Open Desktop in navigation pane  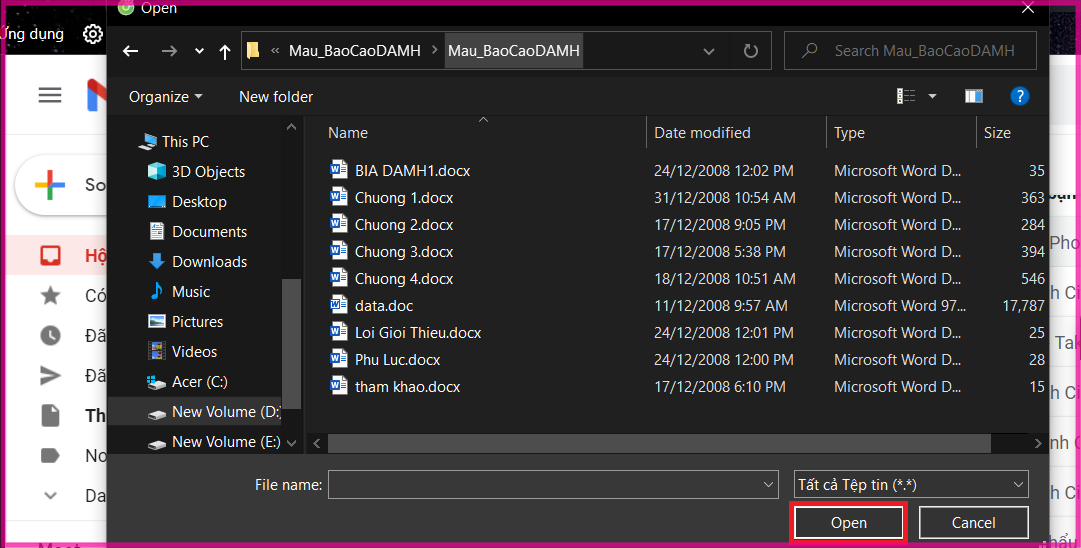pos(188,202)
